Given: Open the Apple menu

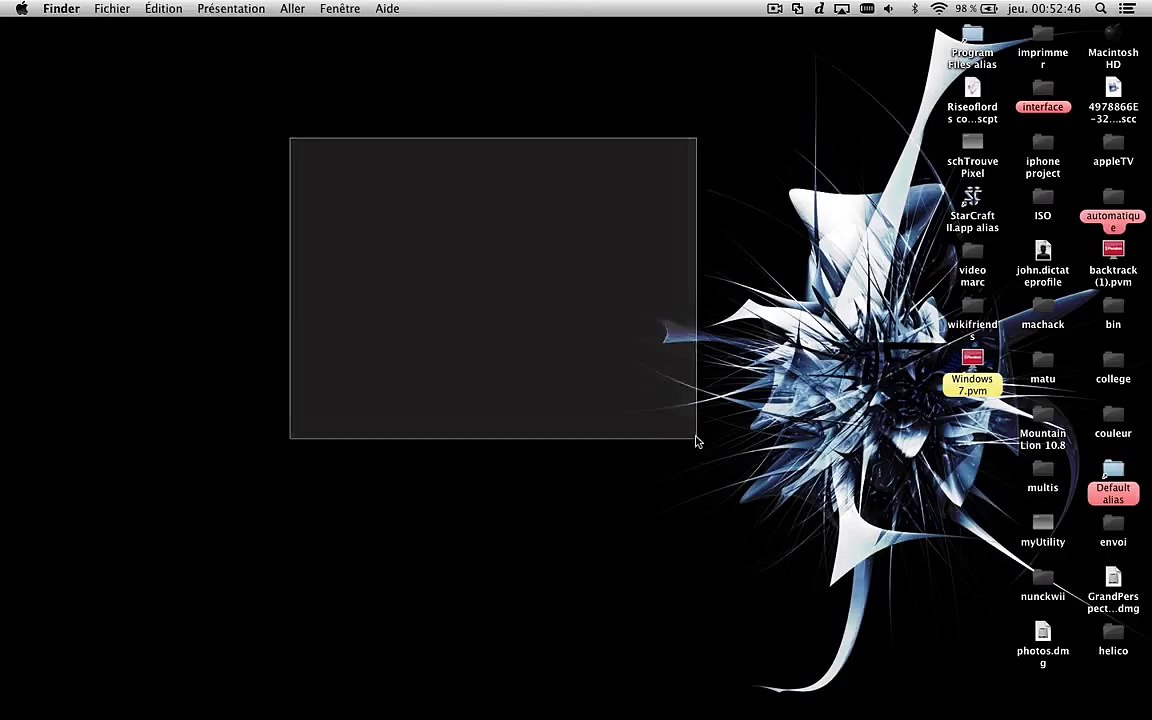Looking at the screenshot, I should coord(22,9).
